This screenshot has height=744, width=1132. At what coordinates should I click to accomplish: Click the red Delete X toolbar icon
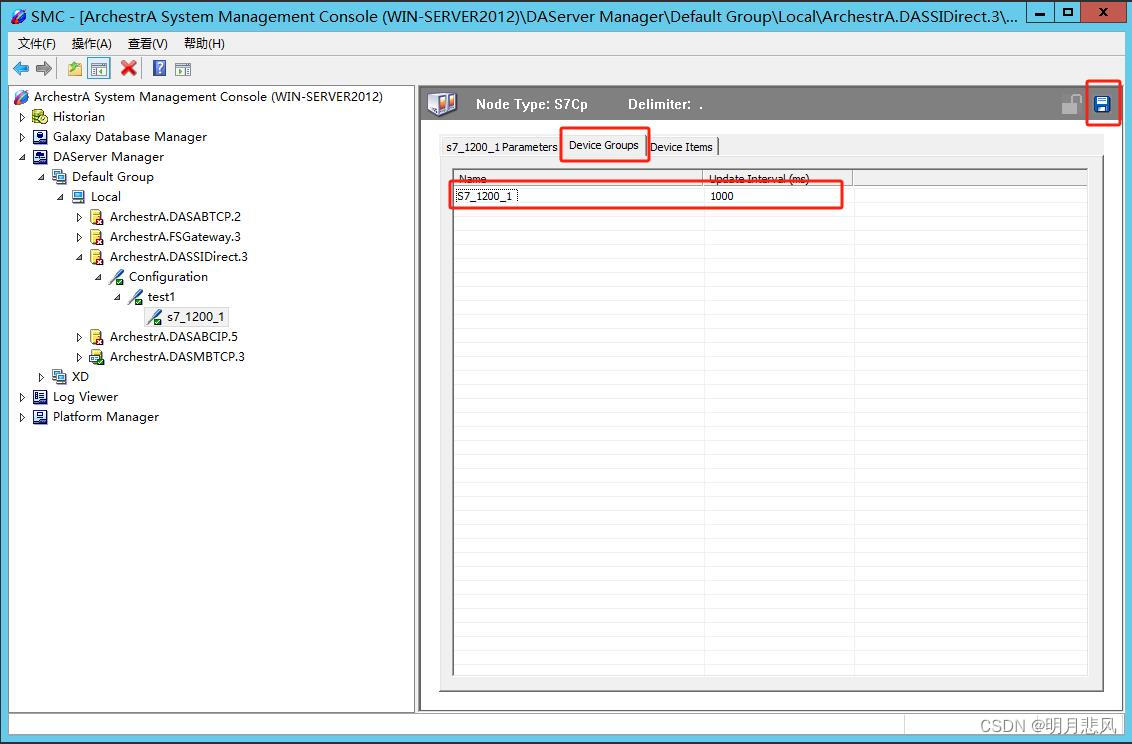[129, 69]
